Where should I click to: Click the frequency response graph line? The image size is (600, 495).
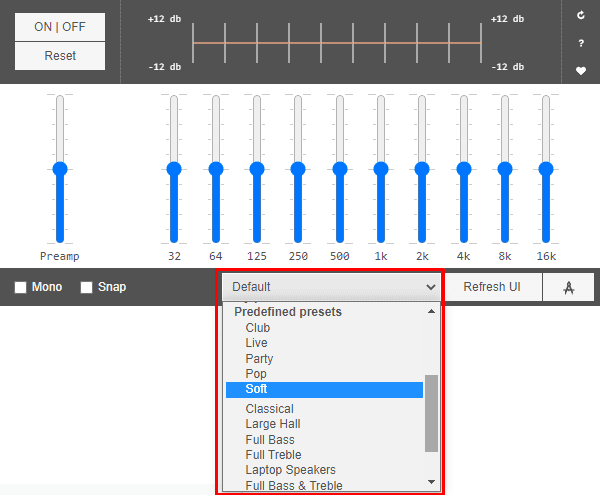pyautogui.click(x=337, y=43)
